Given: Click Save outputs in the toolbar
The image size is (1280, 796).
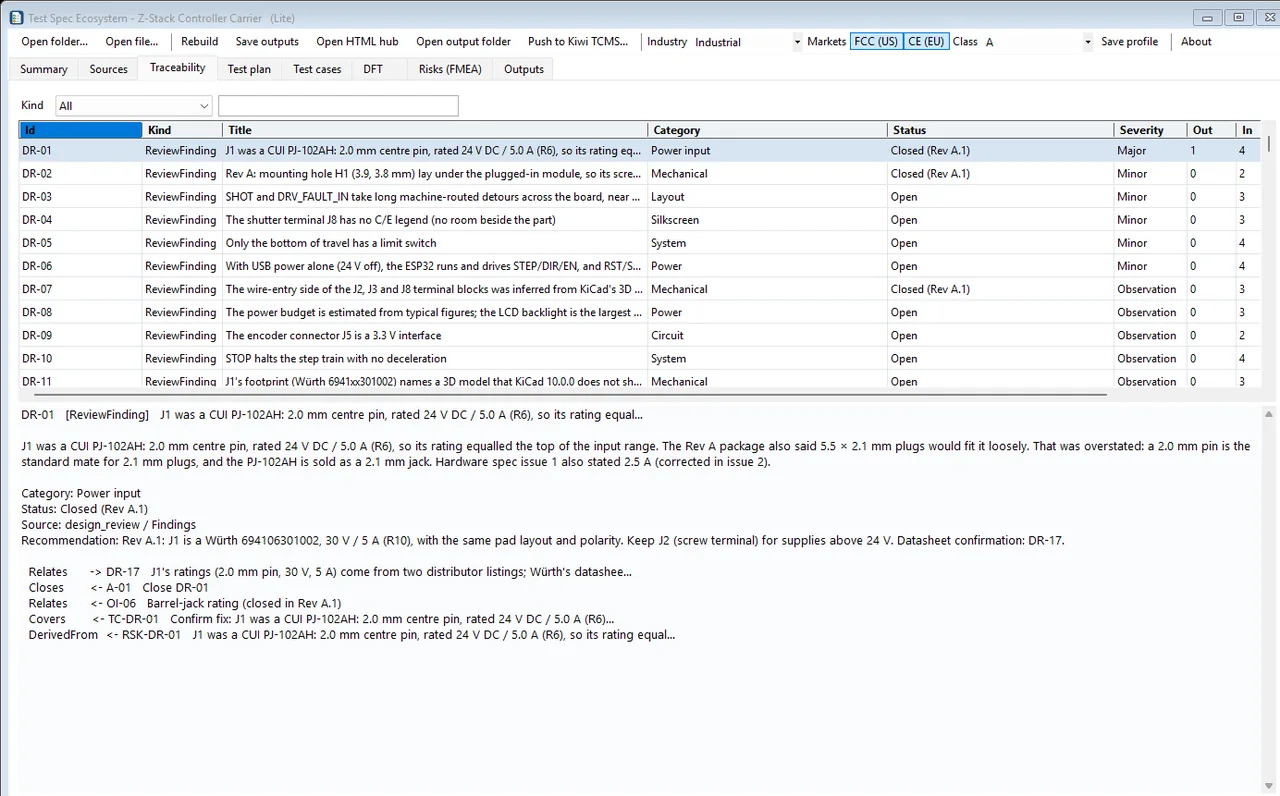Looking at the screenshot, I should pyautogui.click(x=267, y=42).
